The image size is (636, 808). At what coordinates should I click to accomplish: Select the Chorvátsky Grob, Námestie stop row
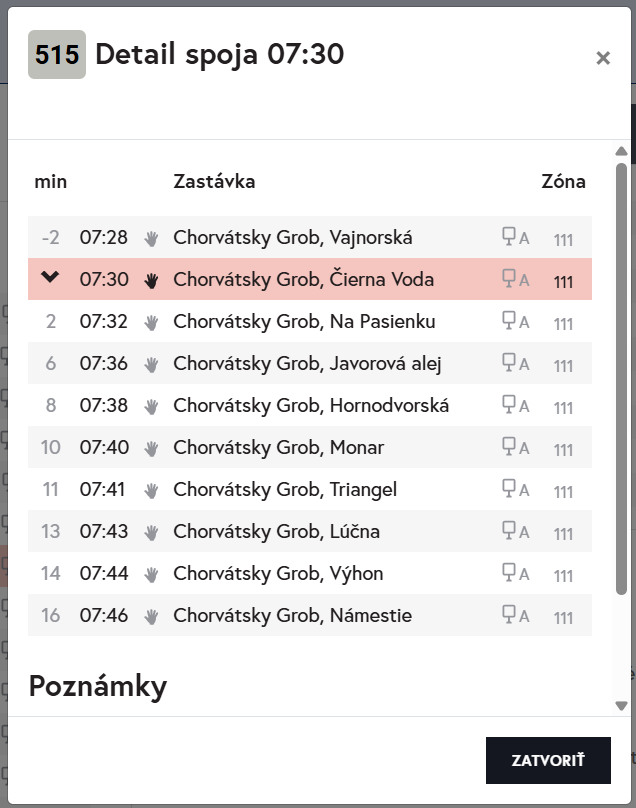pos(292,616)
